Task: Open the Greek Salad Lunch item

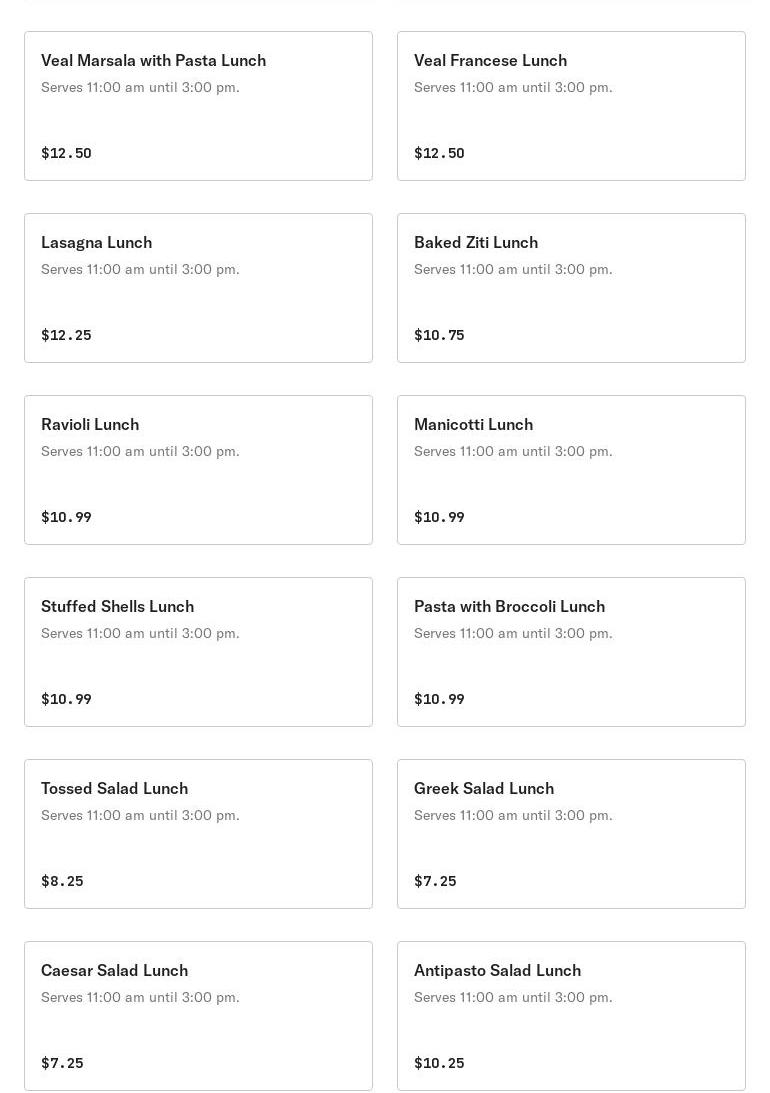Action: [x=571, y=834]
